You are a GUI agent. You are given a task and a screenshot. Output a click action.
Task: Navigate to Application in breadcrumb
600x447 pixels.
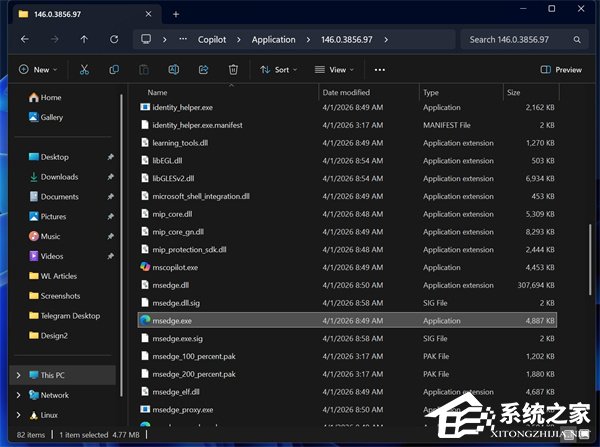[x=273, y=39]
